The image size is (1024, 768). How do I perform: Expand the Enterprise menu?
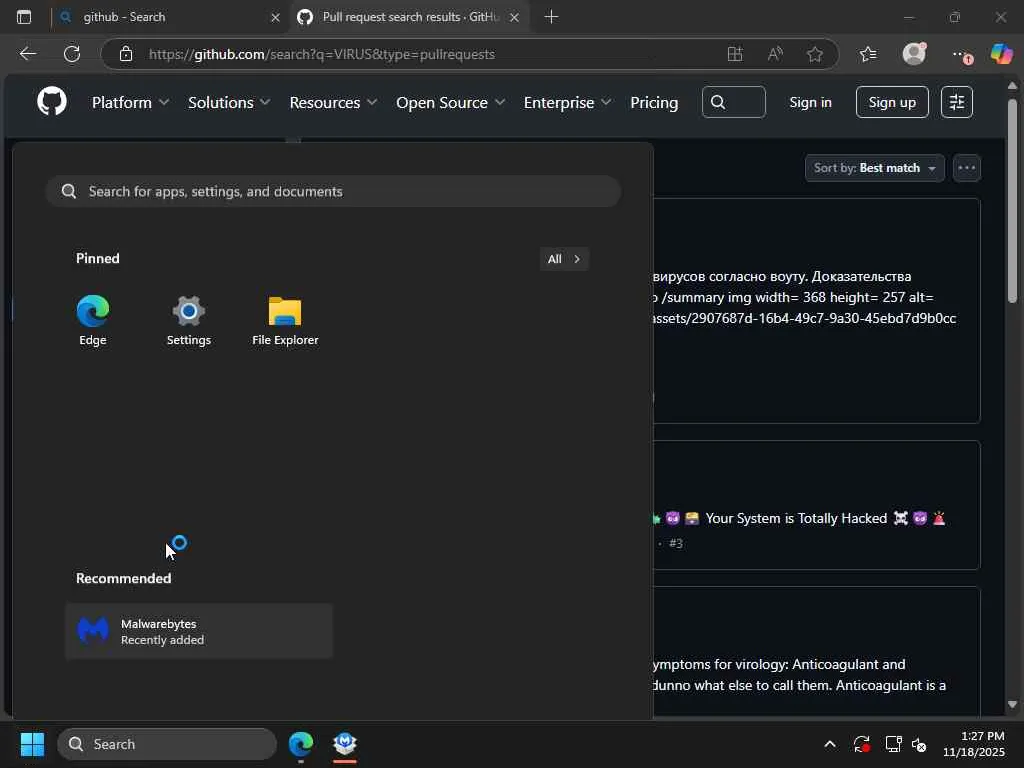(567, 103)
